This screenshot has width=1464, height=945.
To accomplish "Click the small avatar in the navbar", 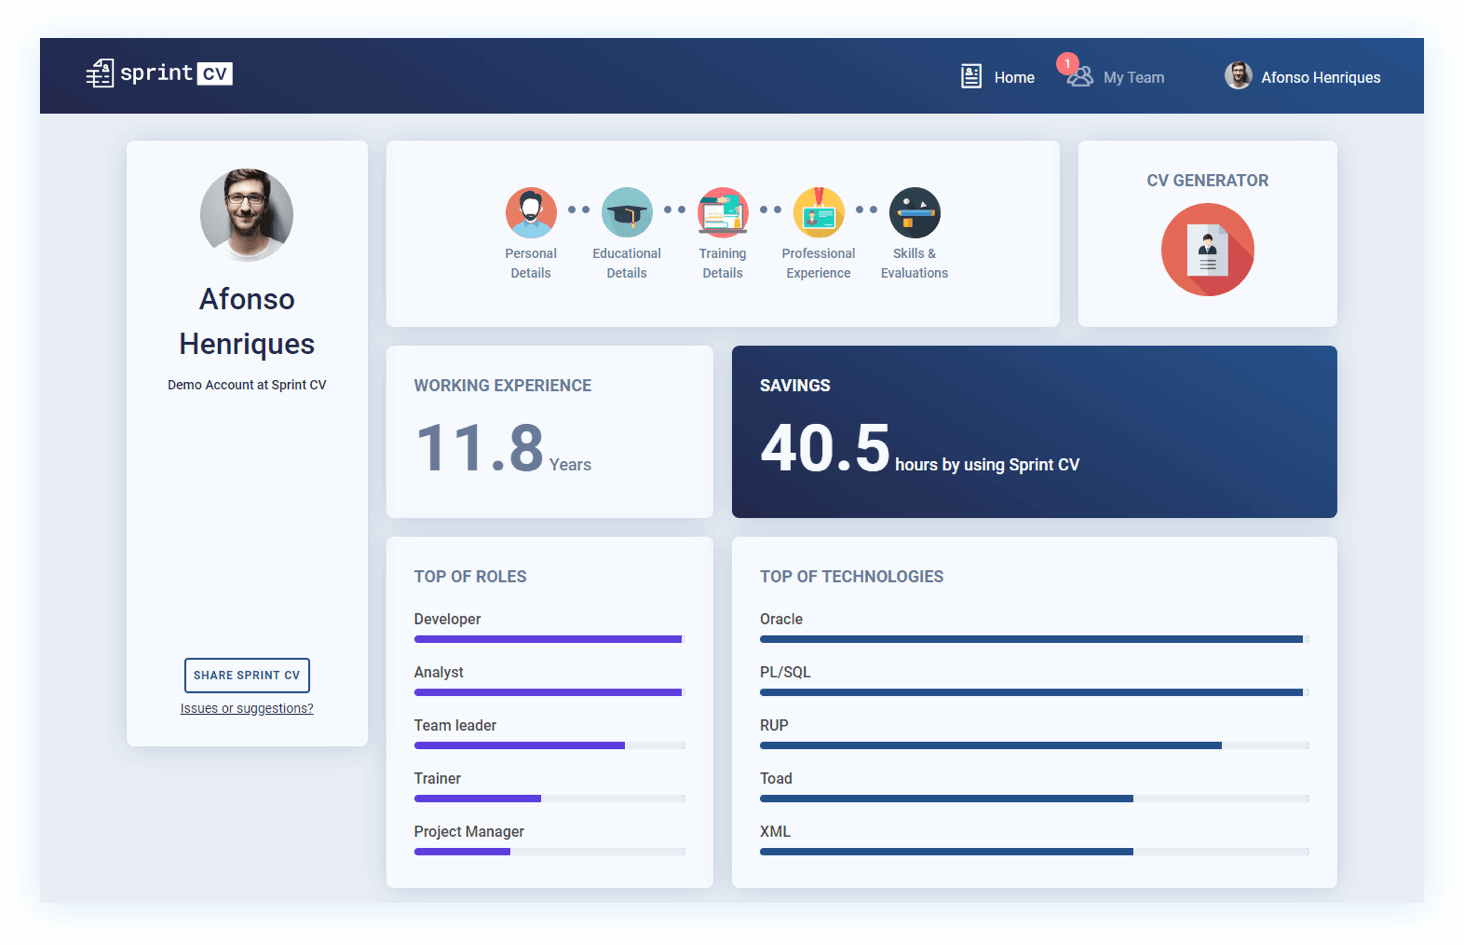I will tap(1238, 76).
